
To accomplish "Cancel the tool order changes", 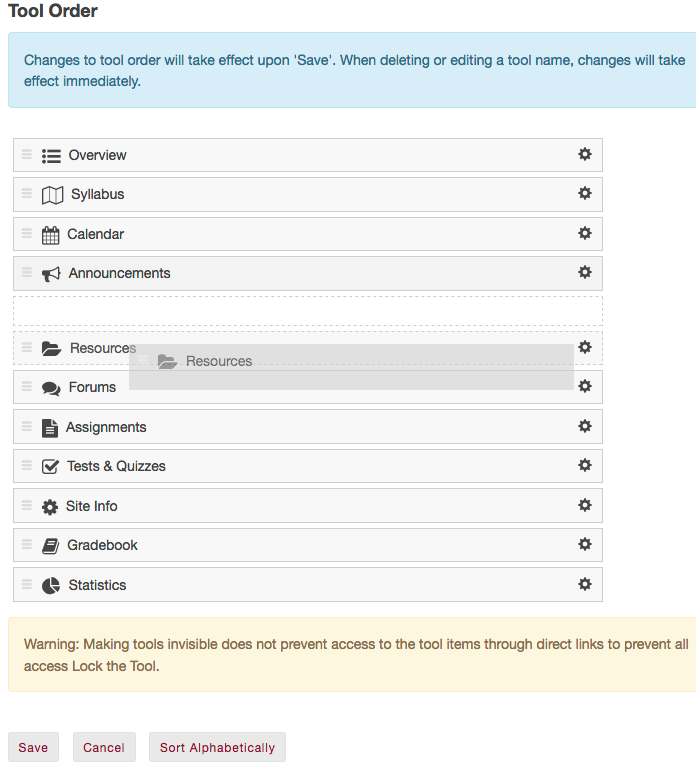I will (104, 747).
